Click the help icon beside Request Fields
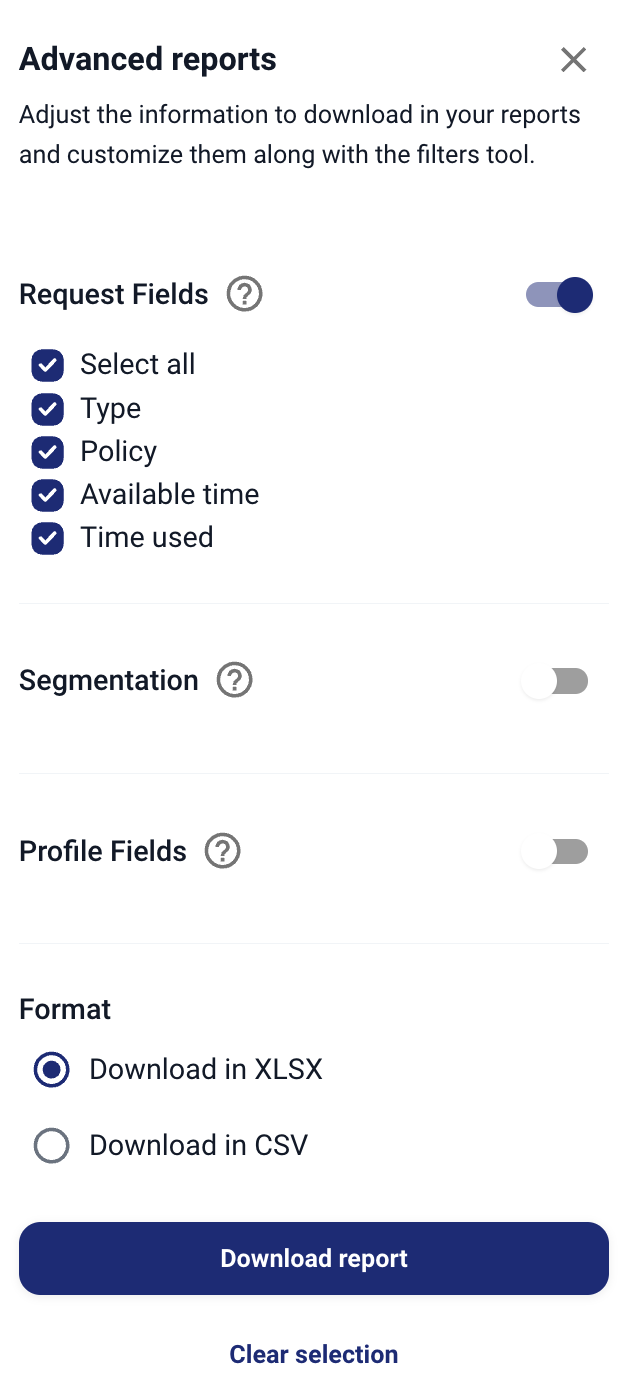 click(x=244, y=295)
